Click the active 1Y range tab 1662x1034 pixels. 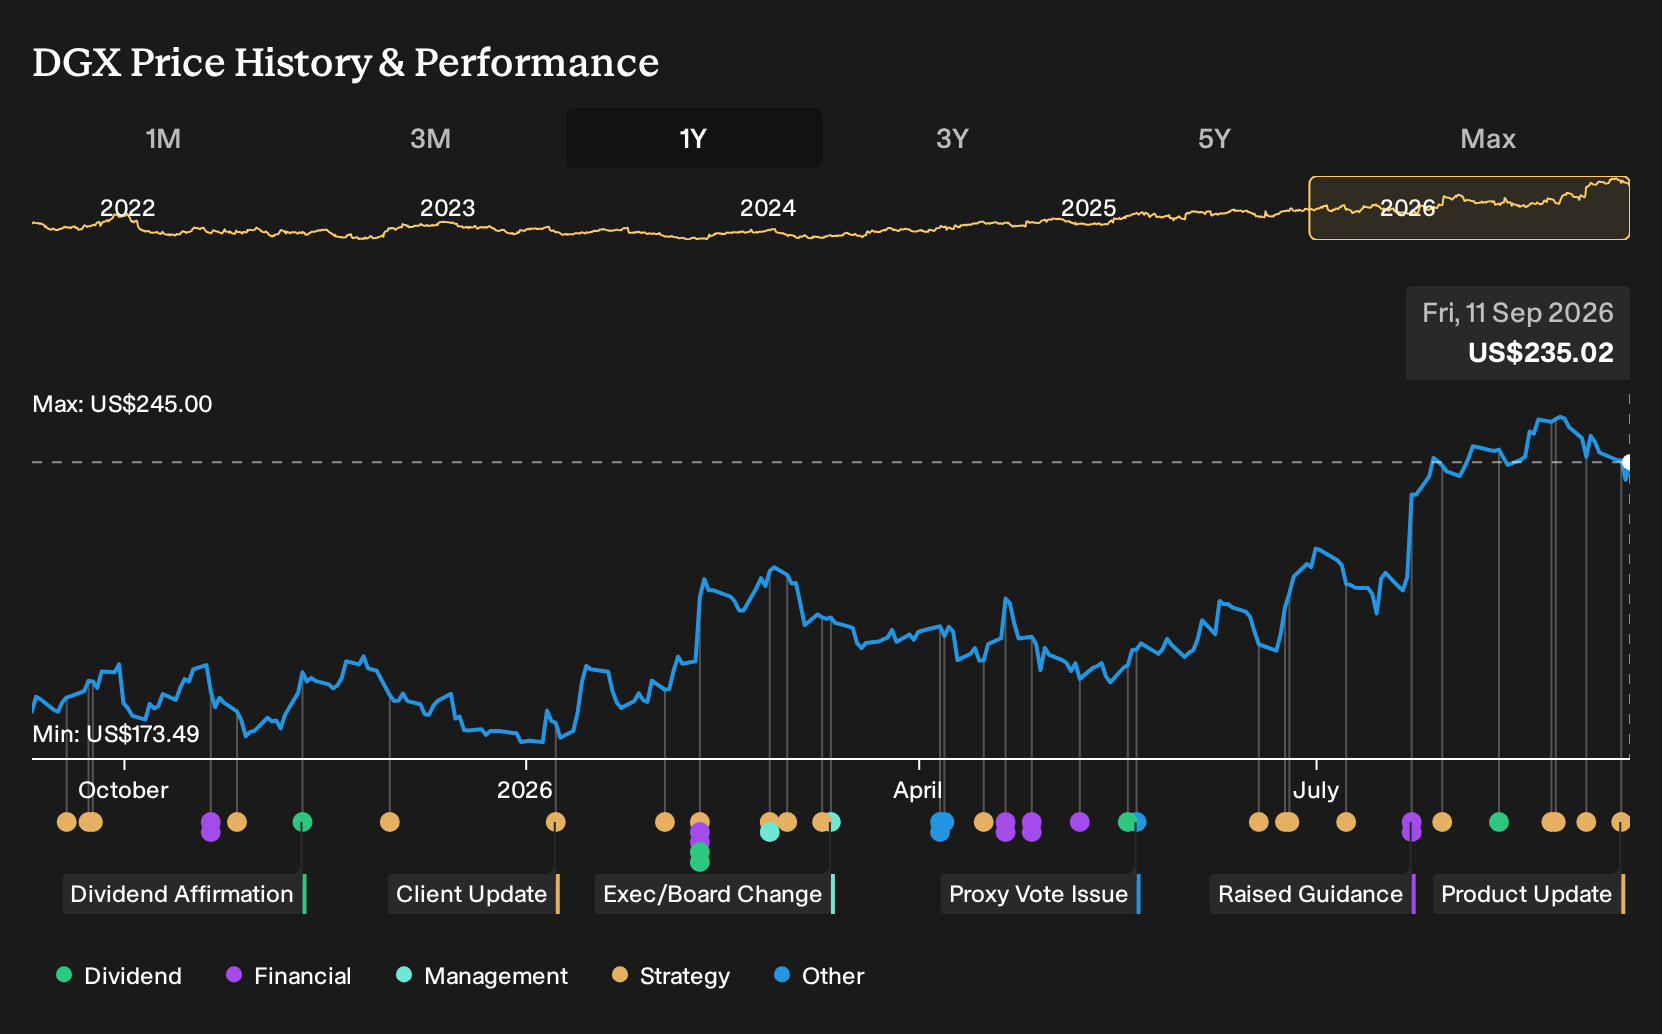point(693,138)
